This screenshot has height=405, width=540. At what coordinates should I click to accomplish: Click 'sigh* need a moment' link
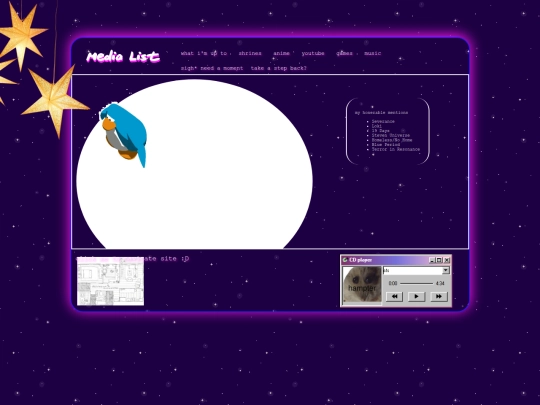(x=212, y=68)
